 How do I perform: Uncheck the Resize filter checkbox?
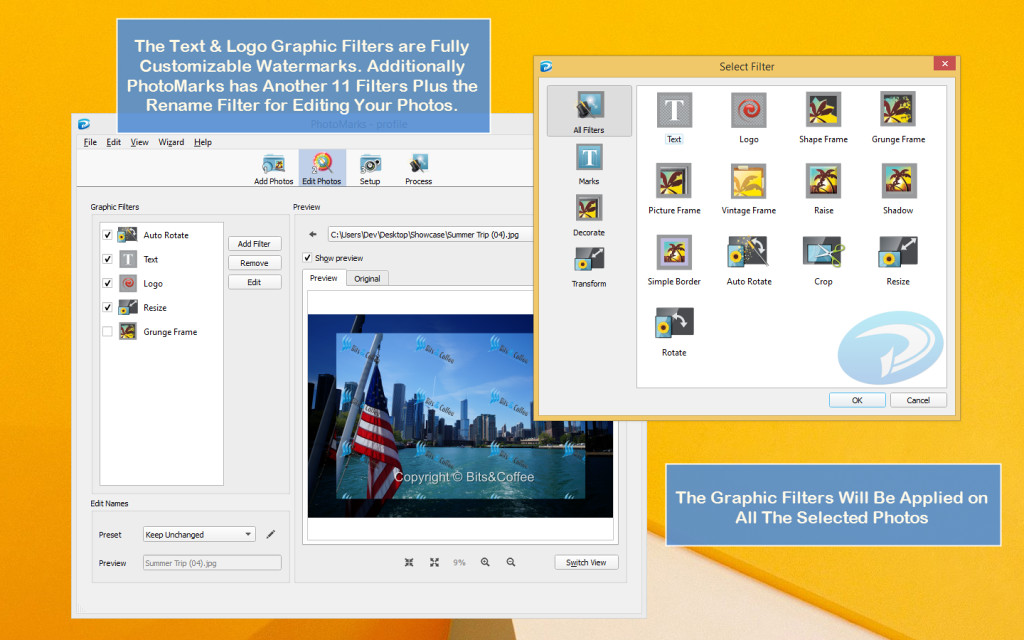(107, 307)
